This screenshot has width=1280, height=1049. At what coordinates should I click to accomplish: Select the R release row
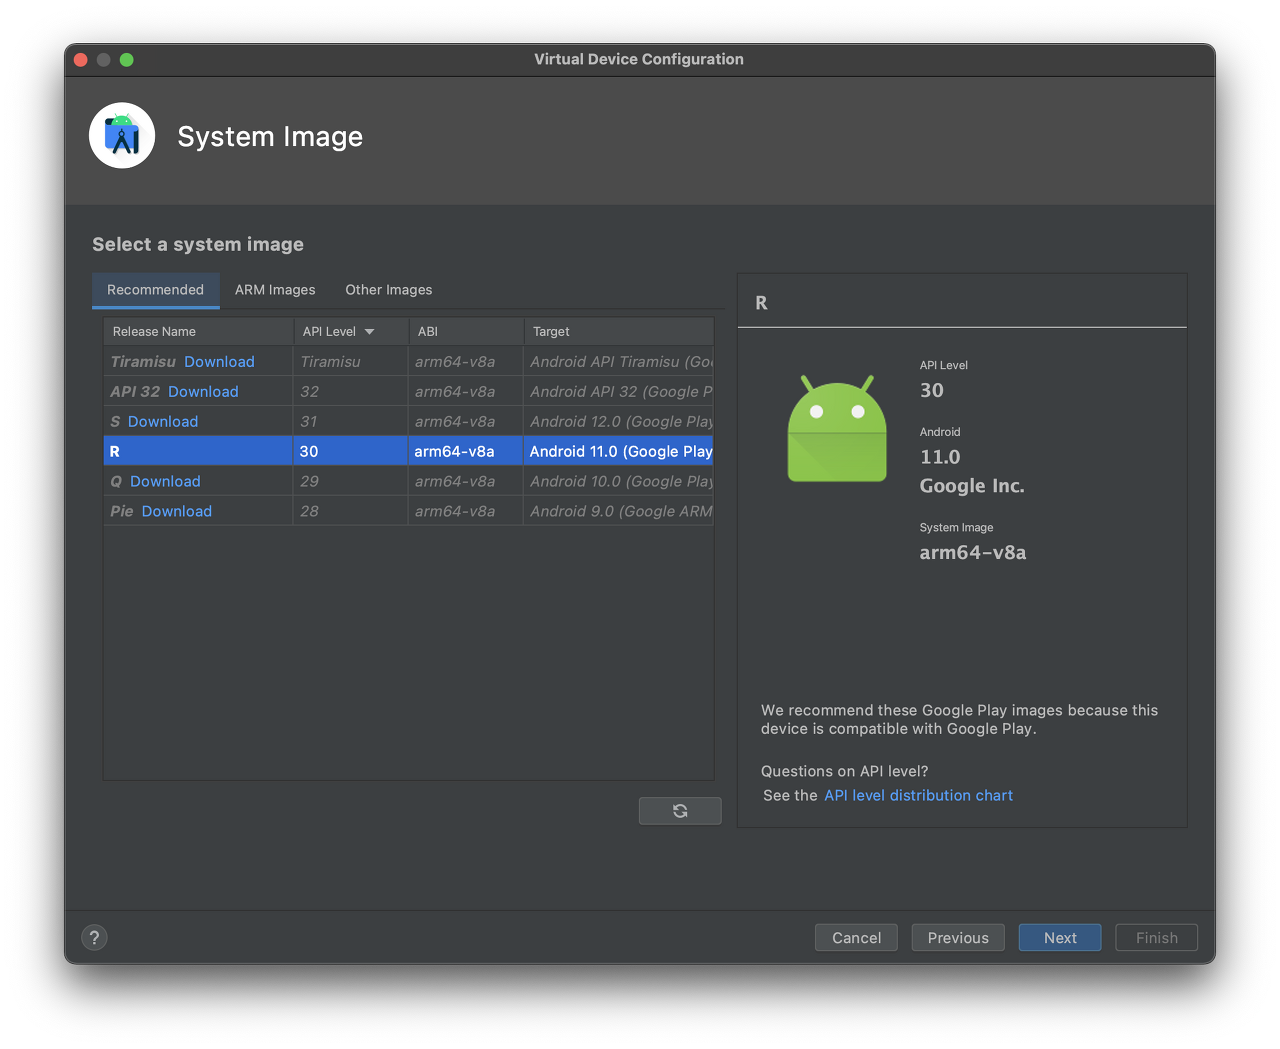click(408, 451)
